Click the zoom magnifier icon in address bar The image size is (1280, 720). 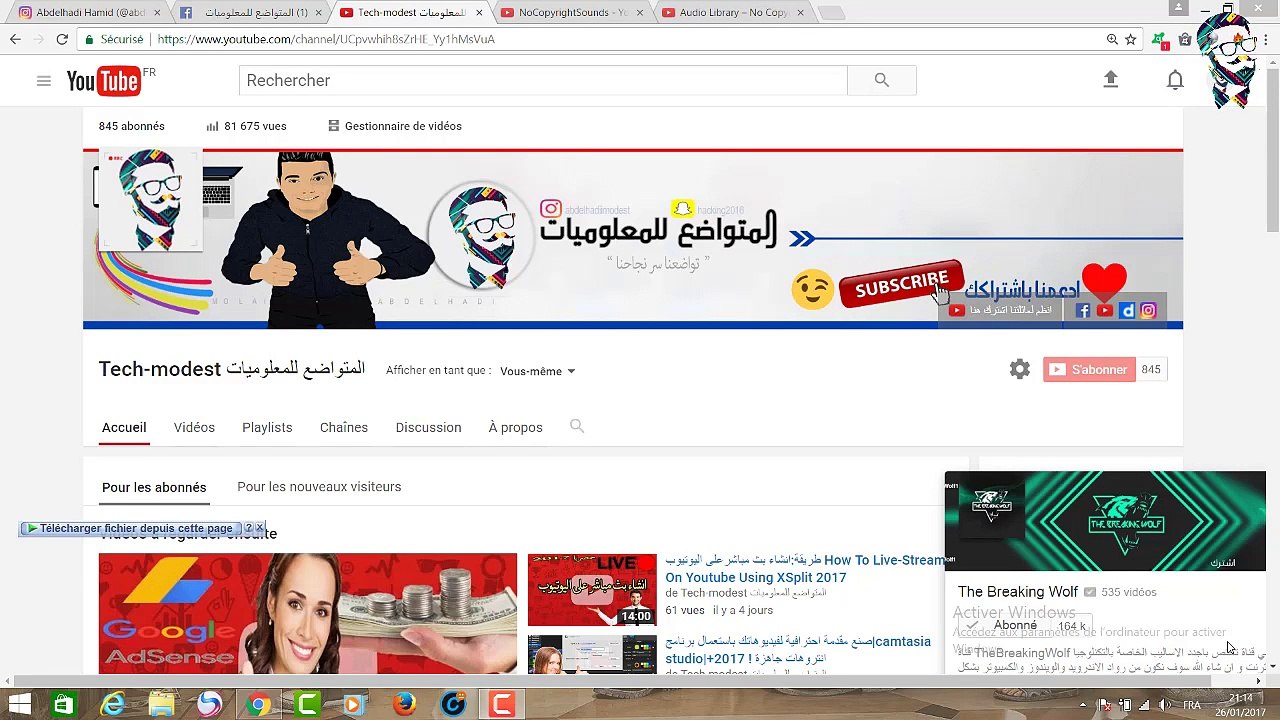click(x=1112, y=39)
